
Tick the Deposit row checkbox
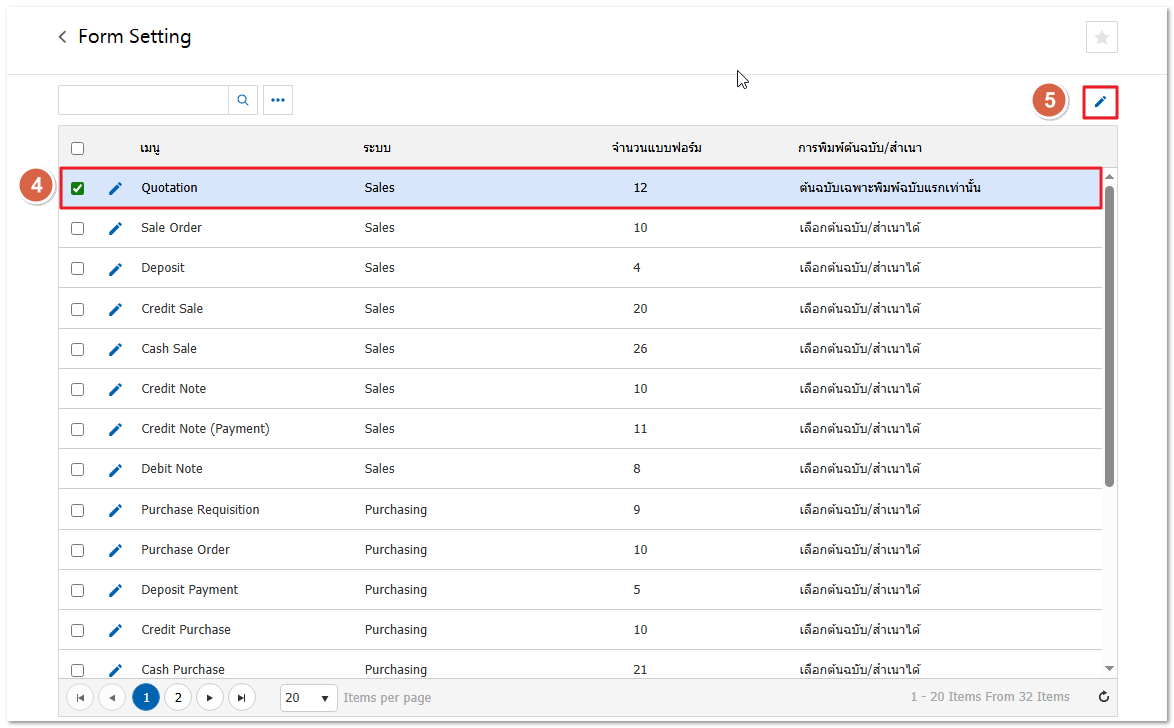(x=78, y=268)
